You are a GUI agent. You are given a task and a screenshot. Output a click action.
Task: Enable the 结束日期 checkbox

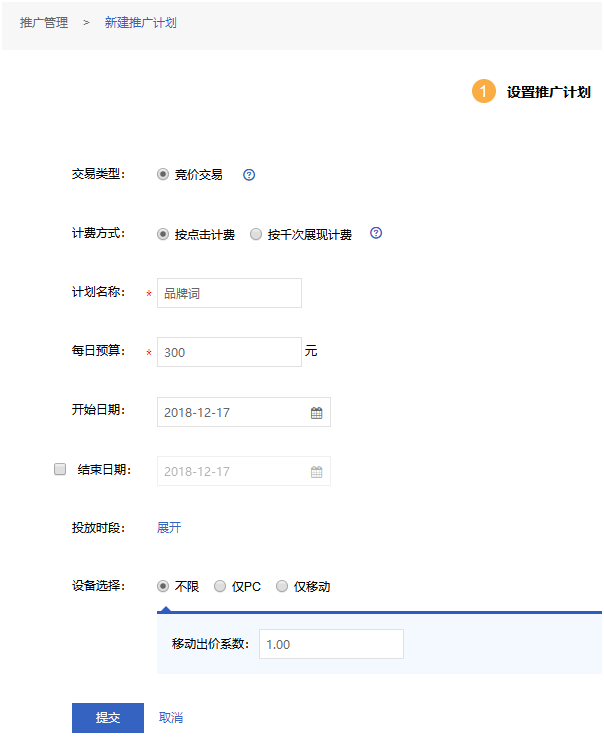(x=60, y=469)
